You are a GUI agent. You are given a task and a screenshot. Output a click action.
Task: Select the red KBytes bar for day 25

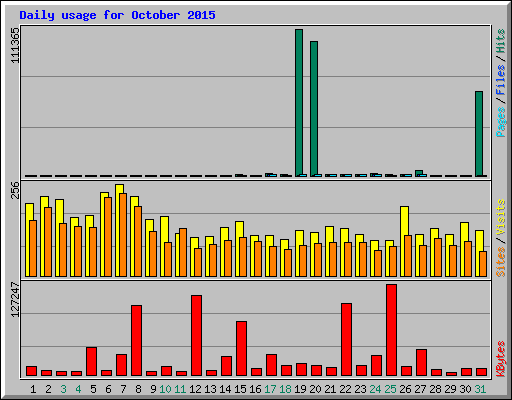click(391, 330)
